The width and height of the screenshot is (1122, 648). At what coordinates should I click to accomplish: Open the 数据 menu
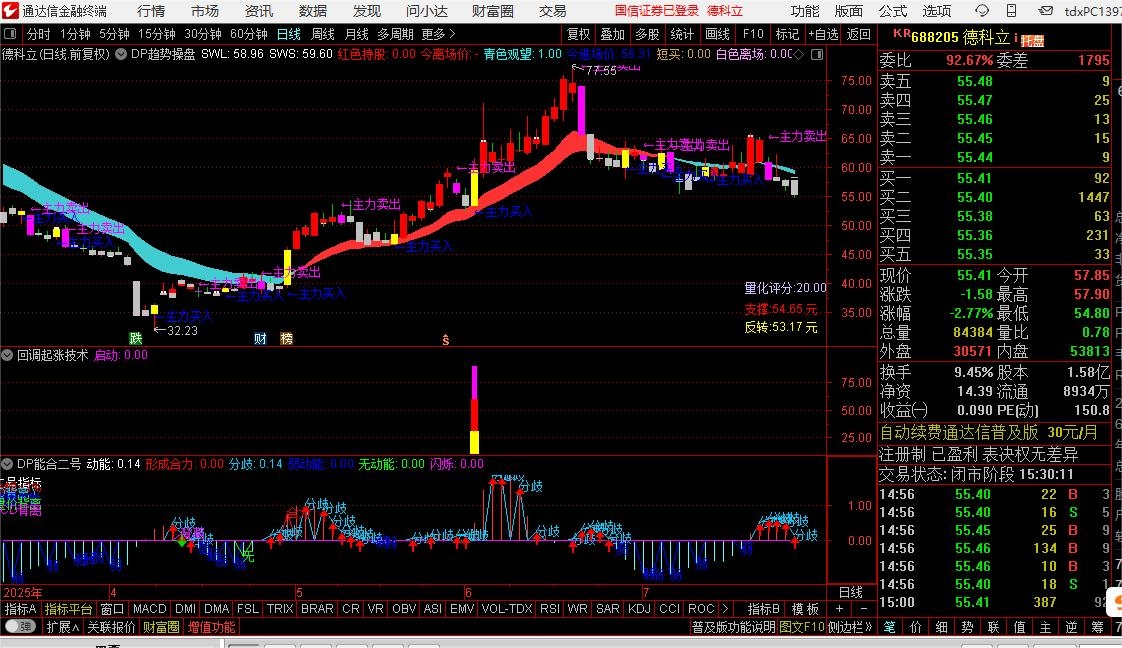click(x=313, y=11)
